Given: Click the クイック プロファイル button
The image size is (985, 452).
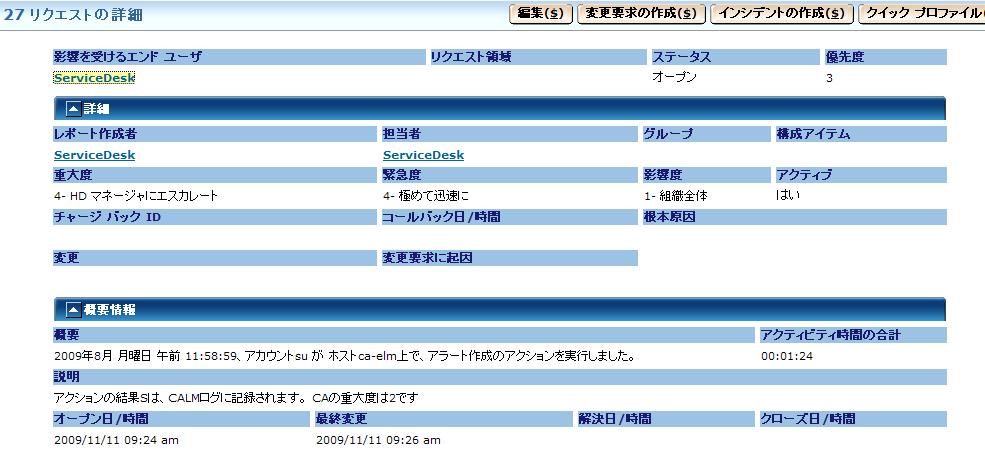Looking at the screenshot, I should point(921,14).
